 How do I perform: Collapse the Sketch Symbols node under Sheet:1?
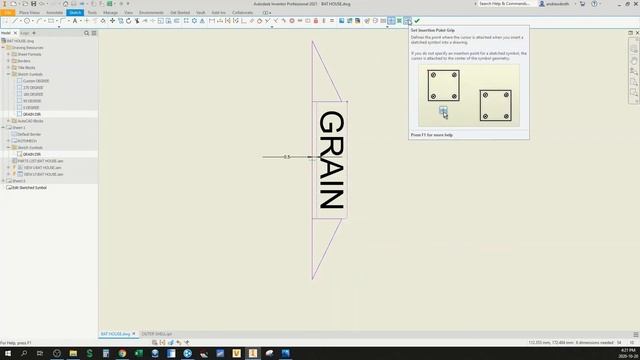8,147
